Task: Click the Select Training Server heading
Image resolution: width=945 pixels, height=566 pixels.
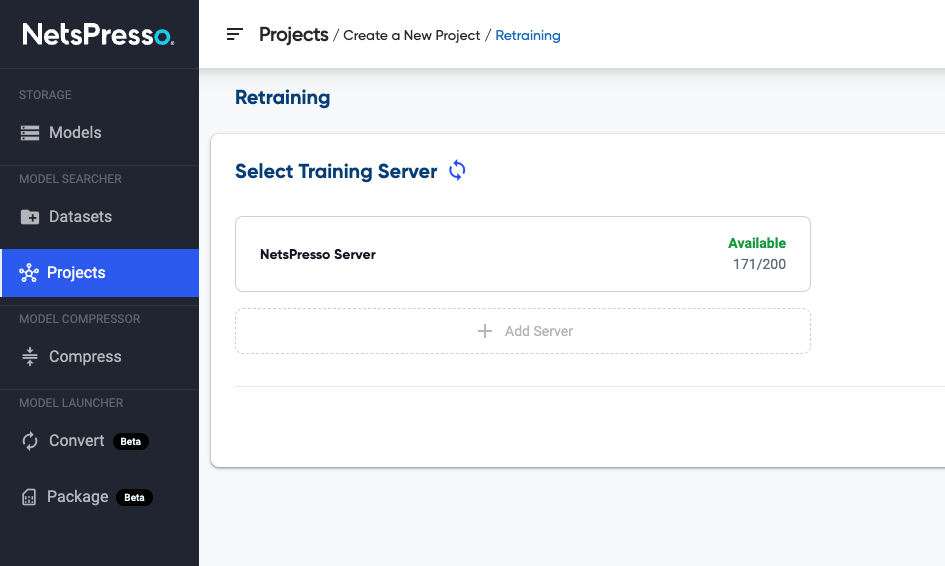Action: [x=336, y=171]
